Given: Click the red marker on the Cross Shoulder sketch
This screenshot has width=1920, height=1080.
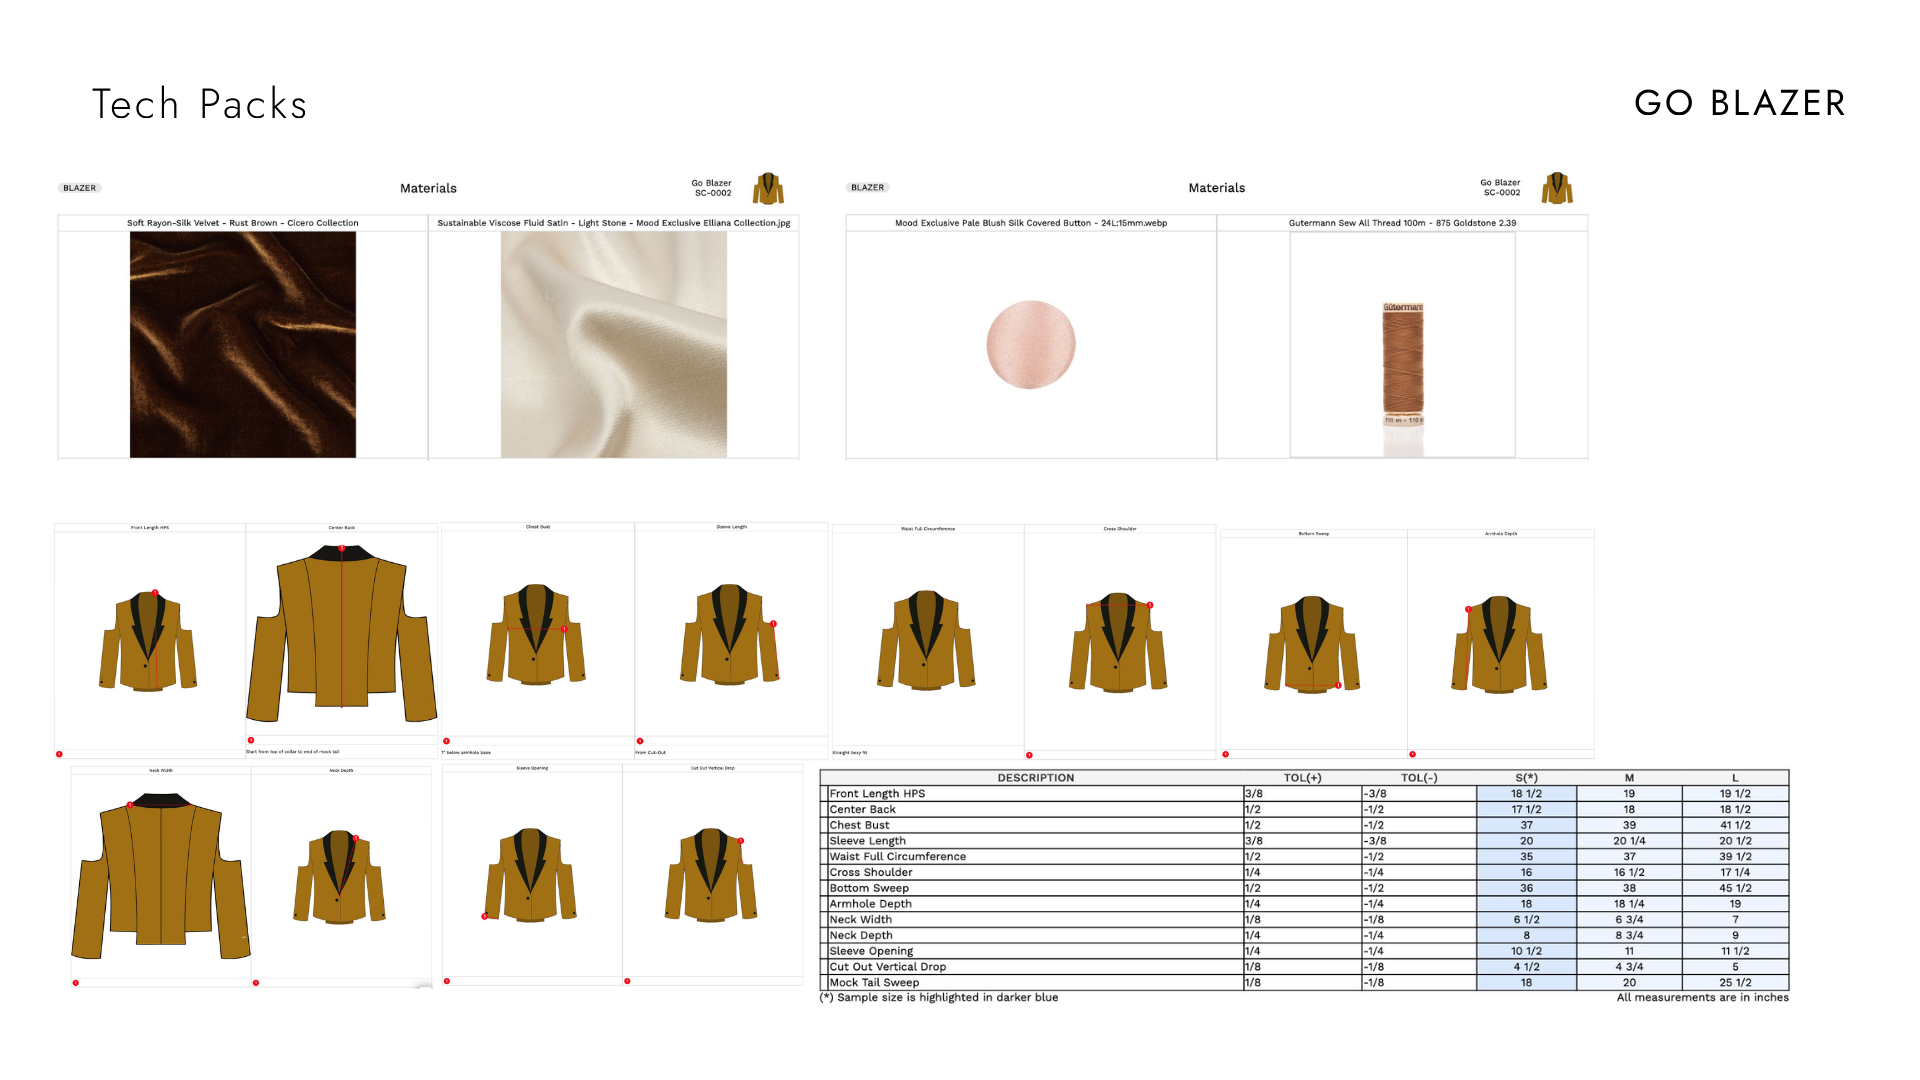Looking at the screenshot, I should coord(1150,605).
